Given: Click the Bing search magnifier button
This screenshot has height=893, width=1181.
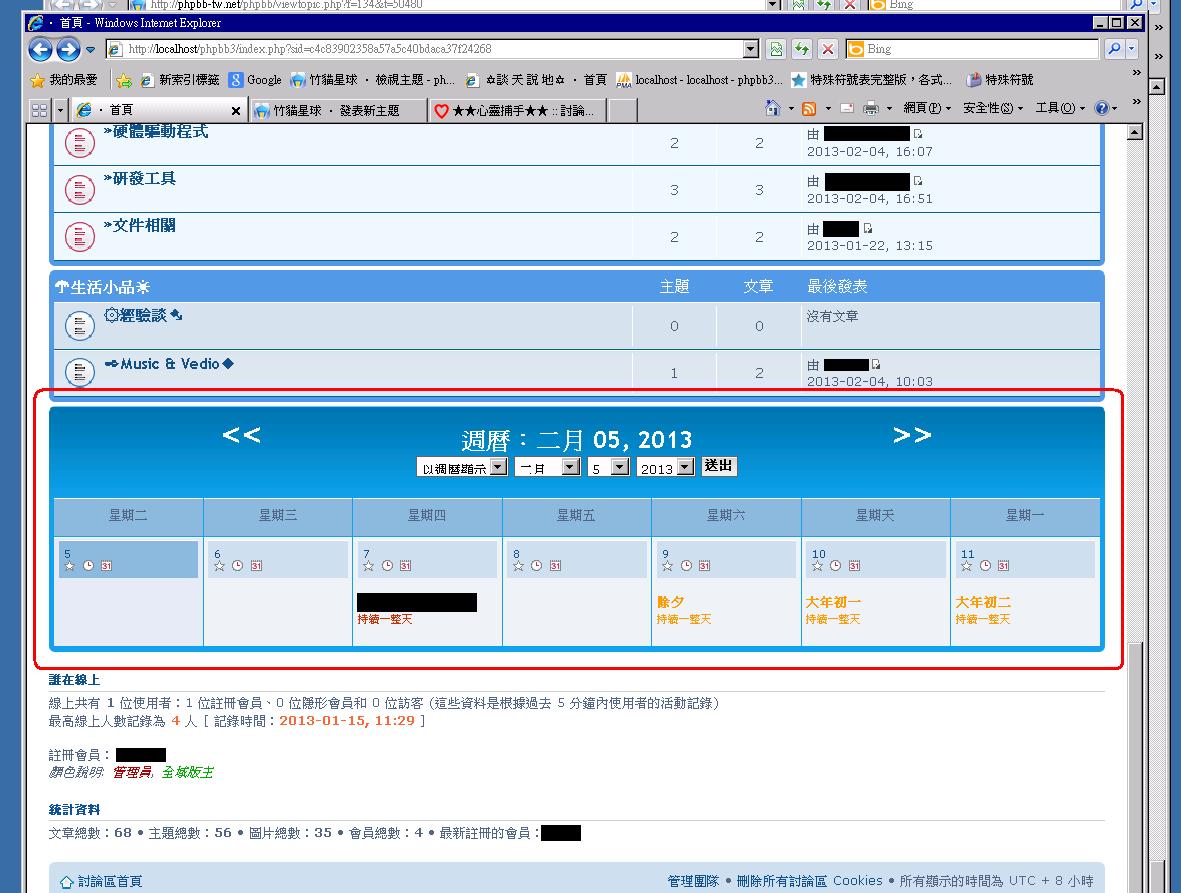Looking at the screenshot, I should point(1114,49).
